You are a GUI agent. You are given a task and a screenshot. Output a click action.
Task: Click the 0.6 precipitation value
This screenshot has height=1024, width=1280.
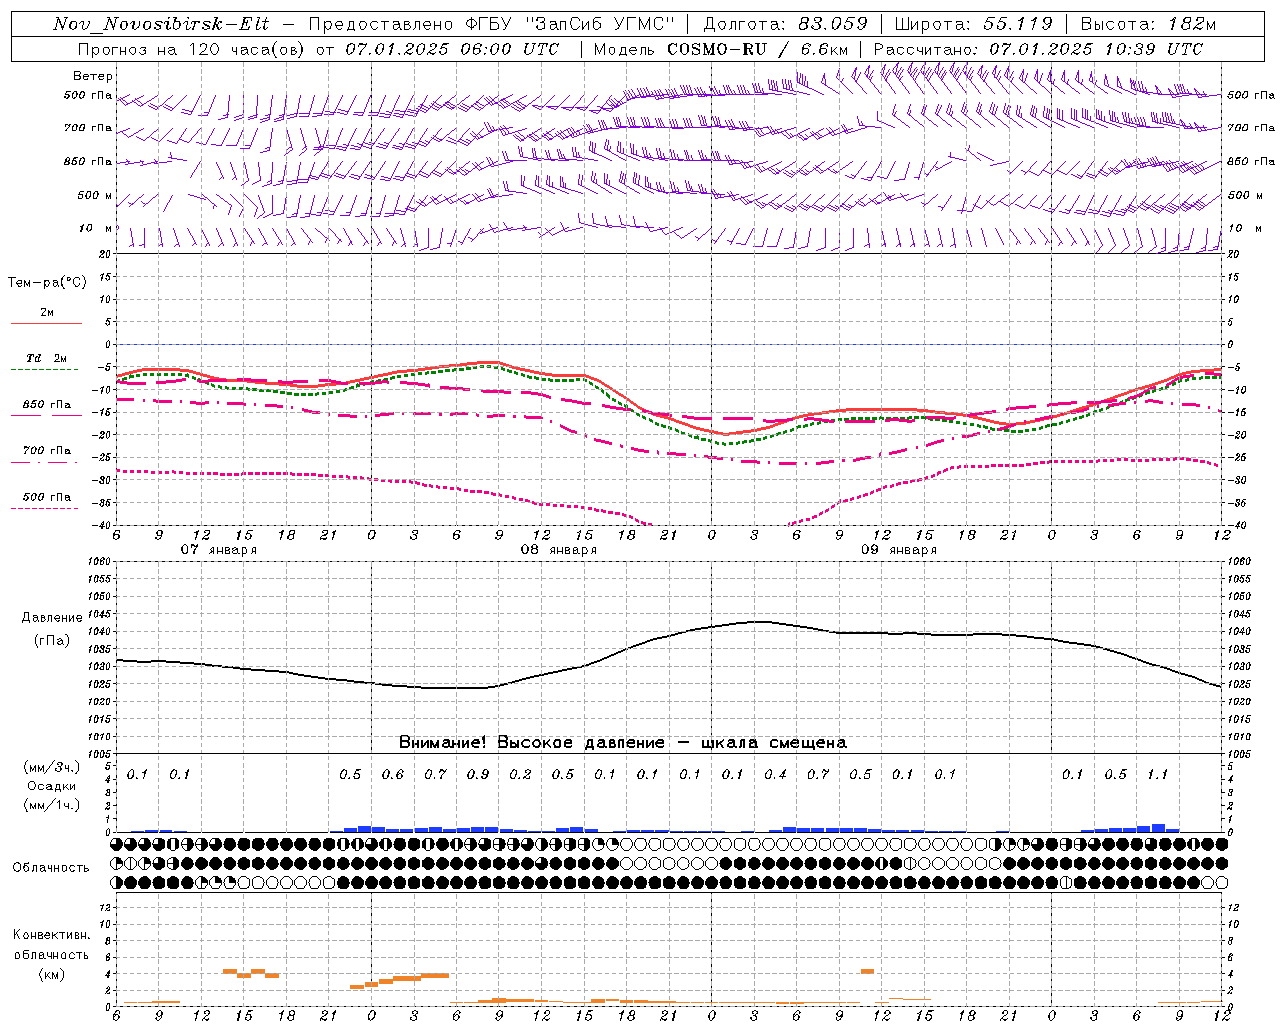(x=393, y=774)
